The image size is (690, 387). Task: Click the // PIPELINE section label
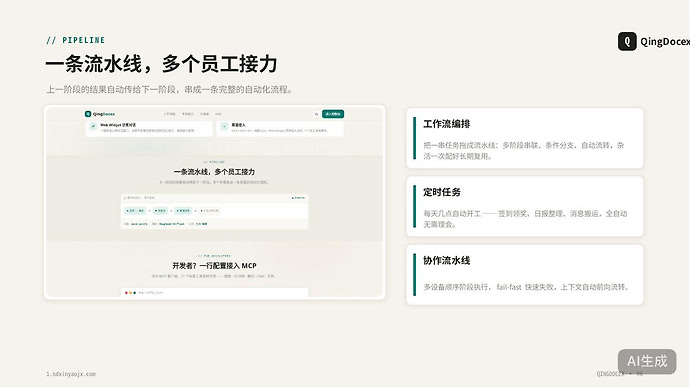[76, 40]
